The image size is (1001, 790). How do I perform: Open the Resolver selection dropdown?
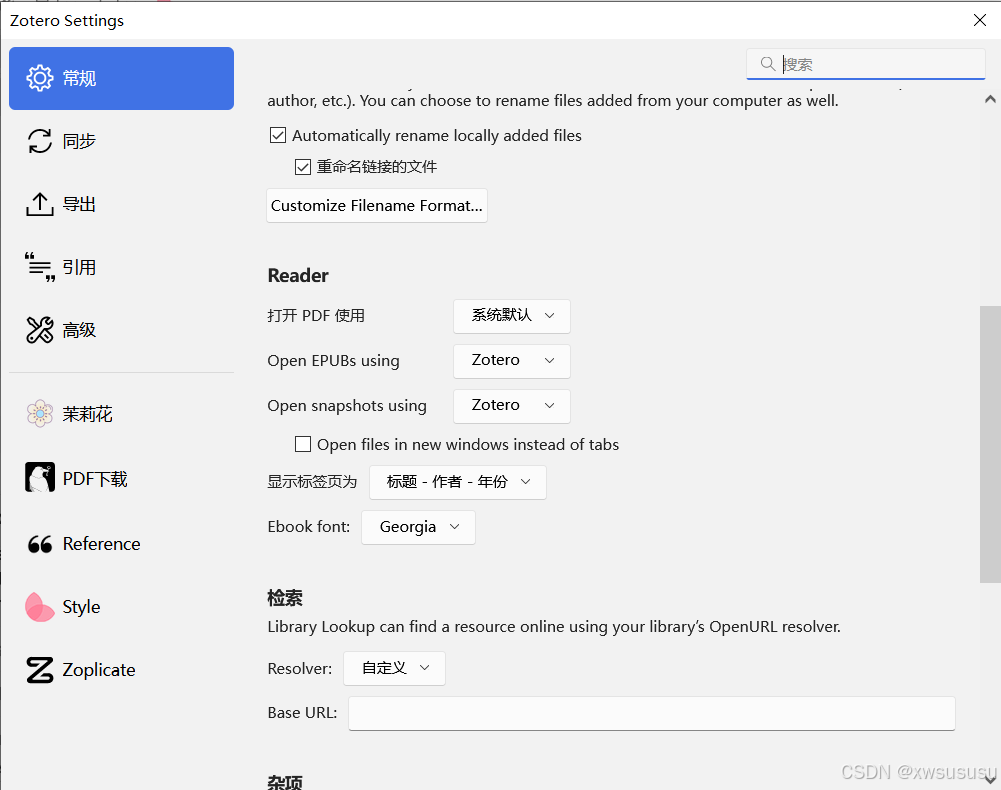(394, 668)
